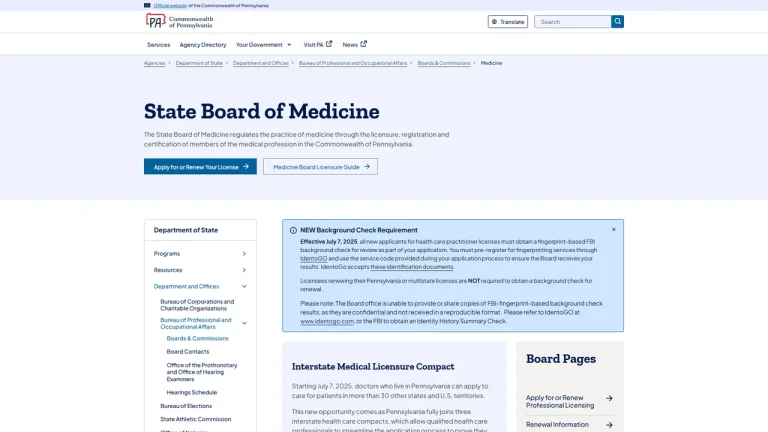
Task: Go to Department and Offices breadcrumb
Action: (261, 63)
